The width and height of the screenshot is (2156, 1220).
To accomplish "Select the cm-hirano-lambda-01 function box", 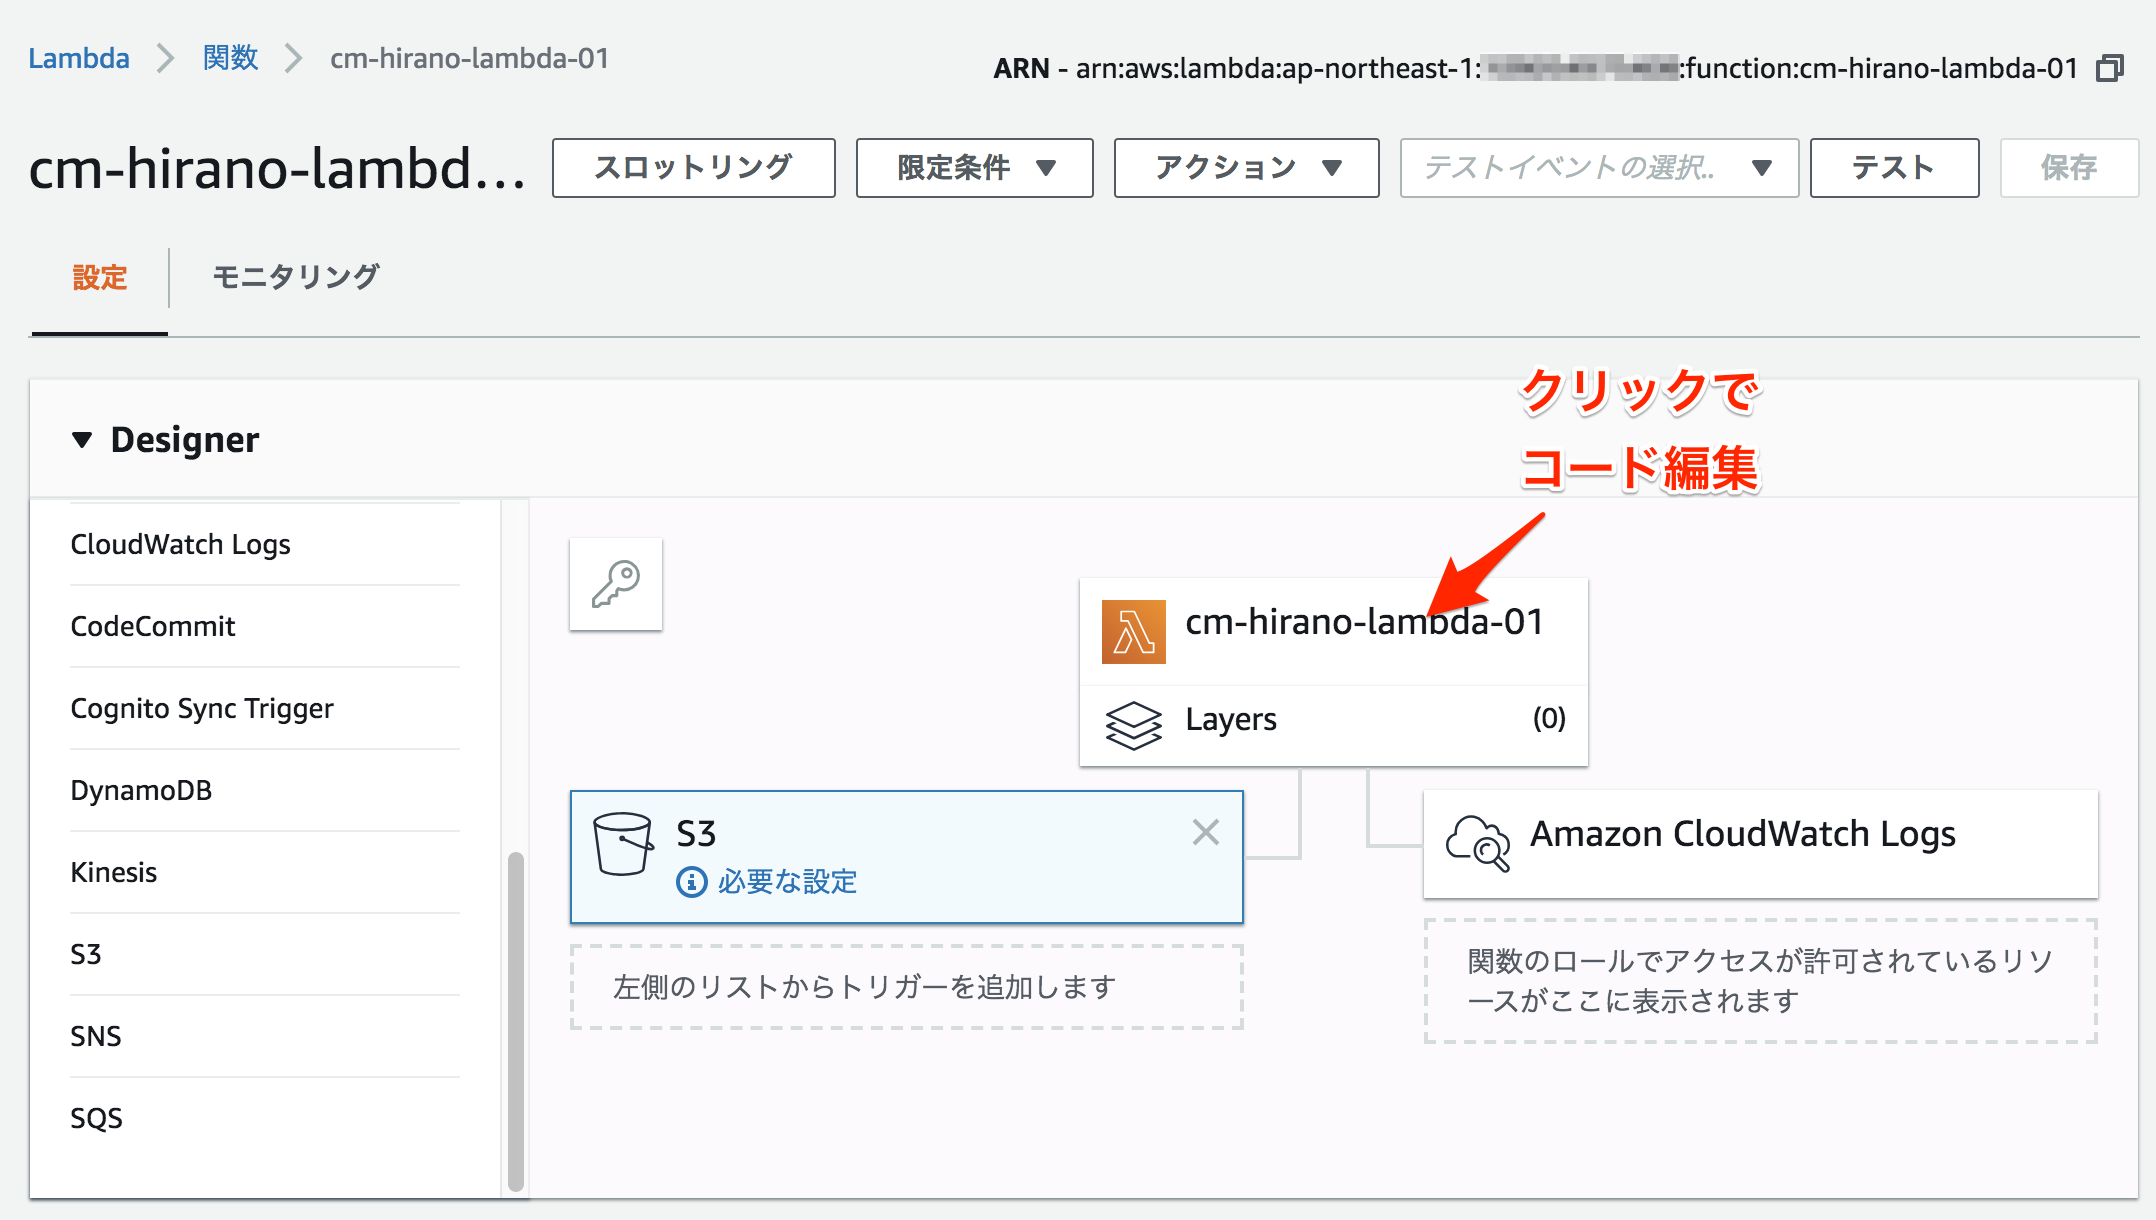I will [1334, 631].
